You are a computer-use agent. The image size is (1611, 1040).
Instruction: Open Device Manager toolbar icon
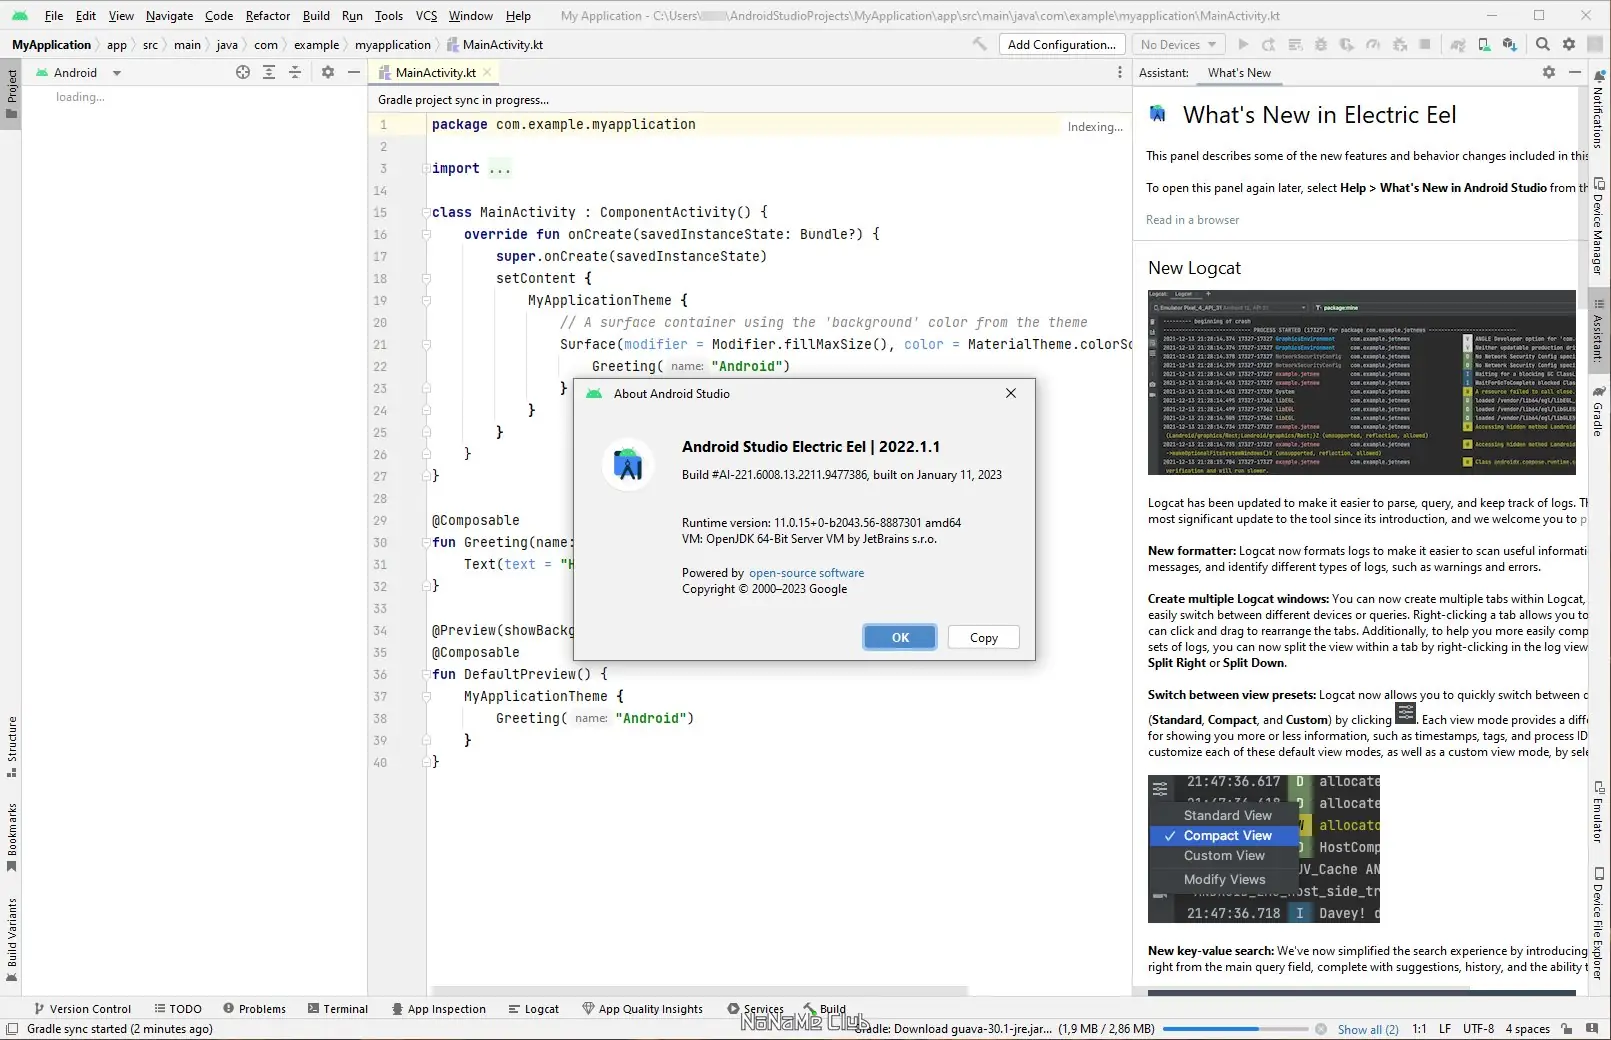tap(1484, 44)
